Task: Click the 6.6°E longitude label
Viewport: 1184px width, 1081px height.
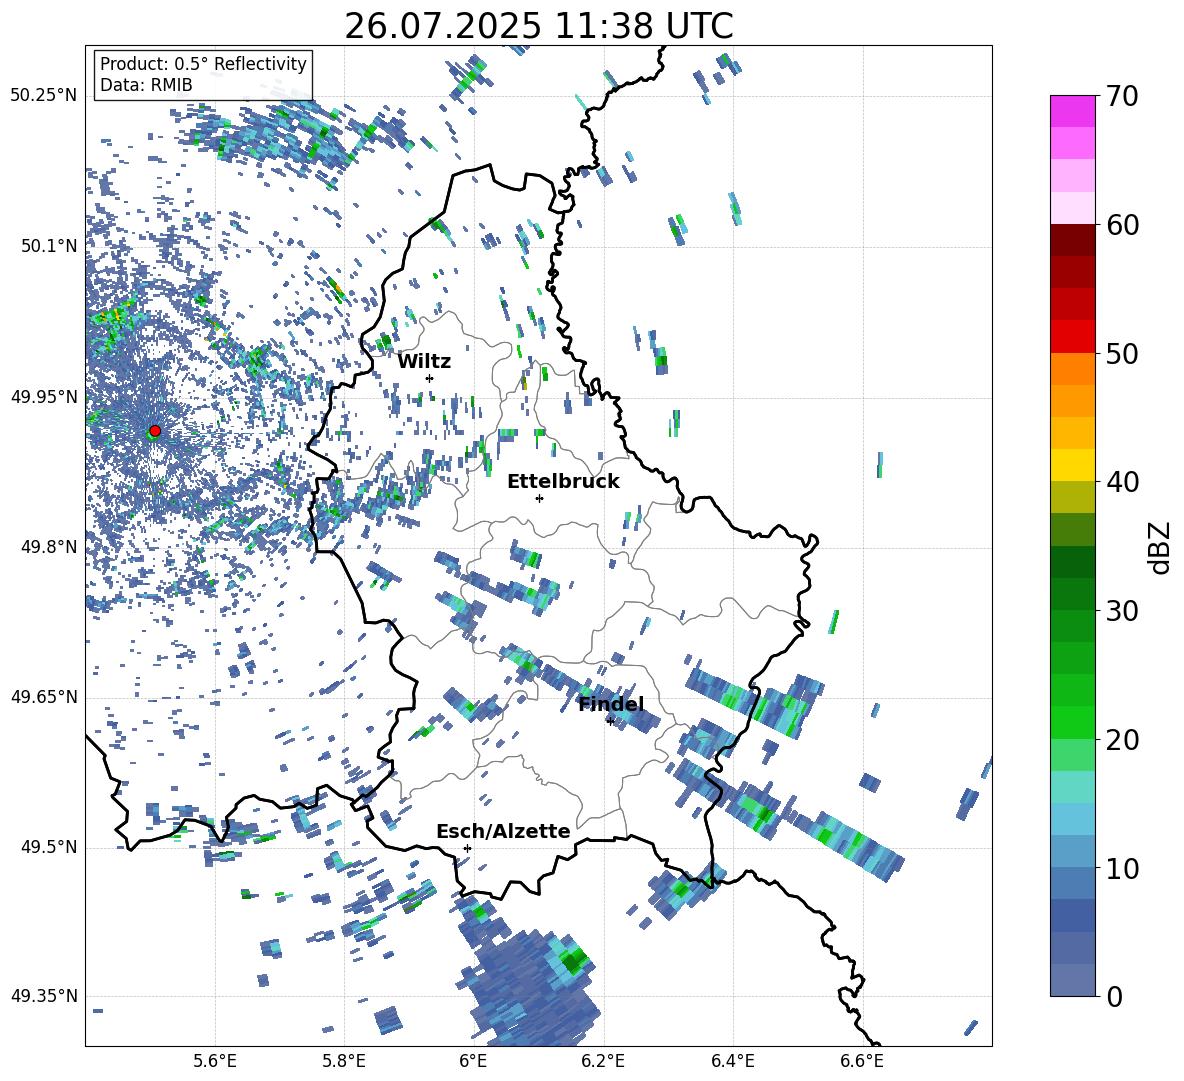Action: [862, 1061]
